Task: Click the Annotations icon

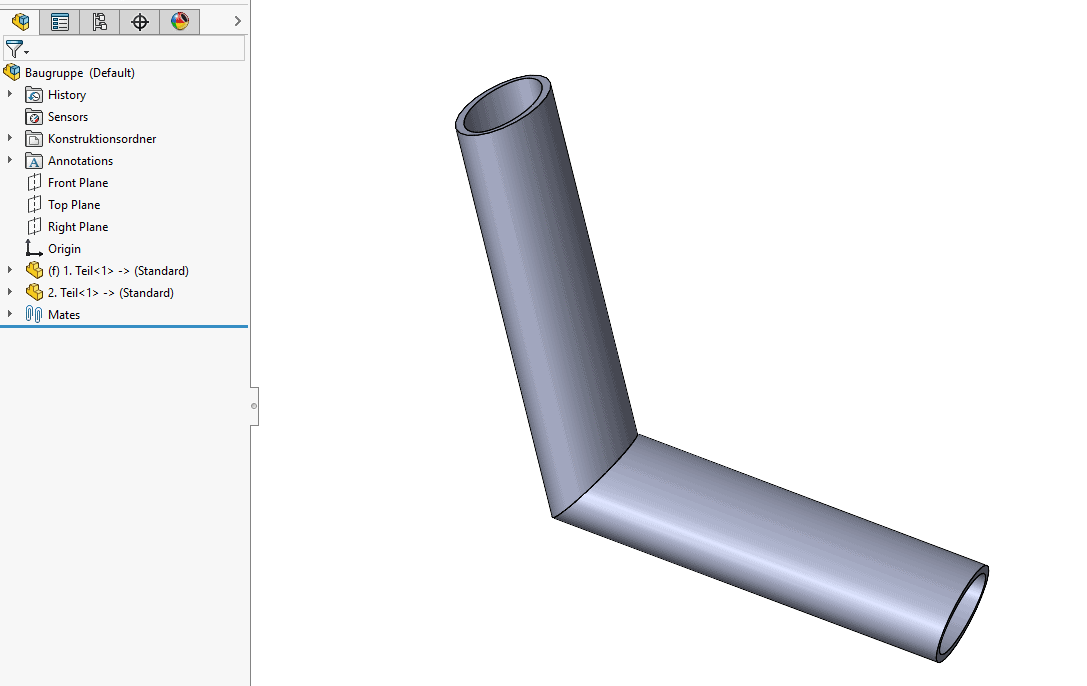Action: pos(34,161)
